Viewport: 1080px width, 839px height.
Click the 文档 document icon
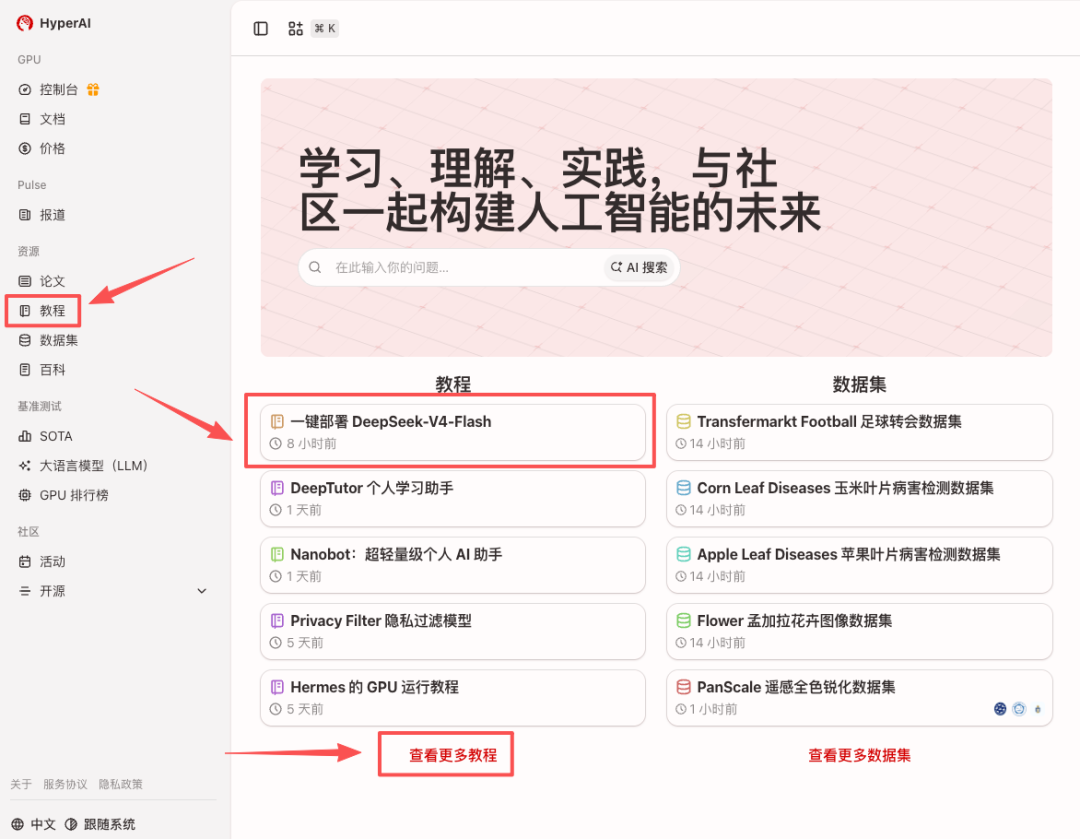pyautogui.click(x=25, y=119)
